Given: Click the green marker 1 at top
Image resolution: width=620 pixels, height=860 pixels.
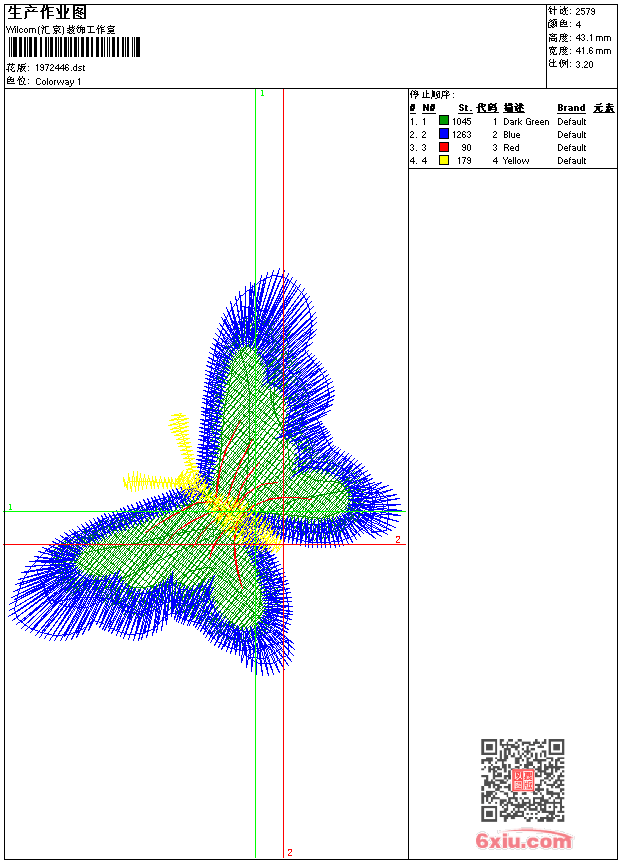Looking at the screenshot, I should [262, 93].
